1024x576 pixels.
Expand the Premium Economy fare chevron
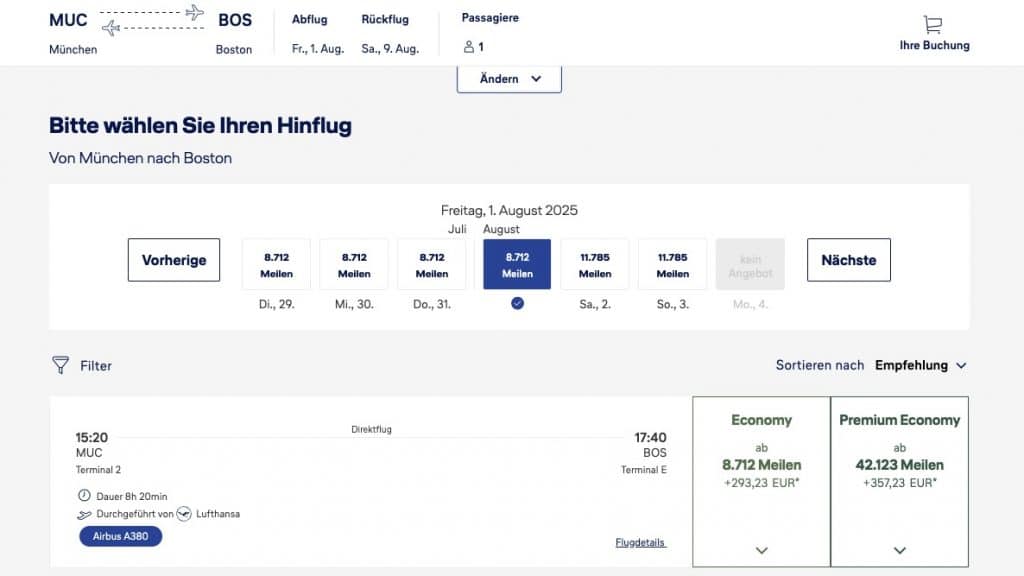point(898,550)
